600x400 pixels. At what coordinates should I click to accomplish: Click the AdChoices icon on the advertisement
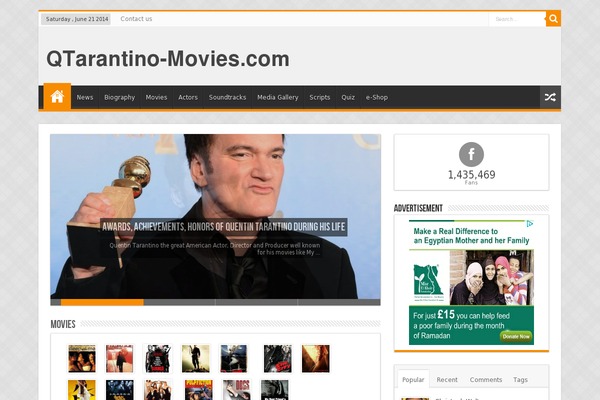pos(530,224)
